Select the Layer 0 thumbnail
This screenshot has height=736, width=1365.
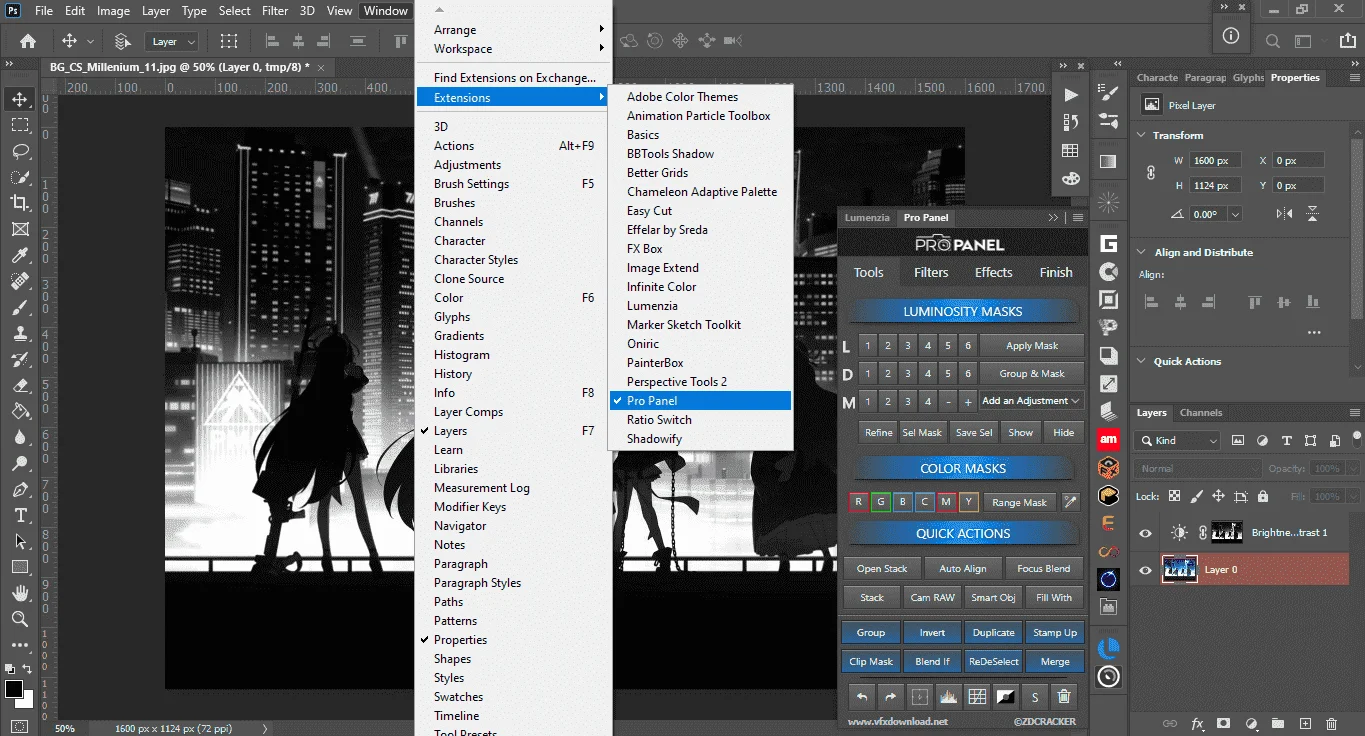[x=1180, y=570]
